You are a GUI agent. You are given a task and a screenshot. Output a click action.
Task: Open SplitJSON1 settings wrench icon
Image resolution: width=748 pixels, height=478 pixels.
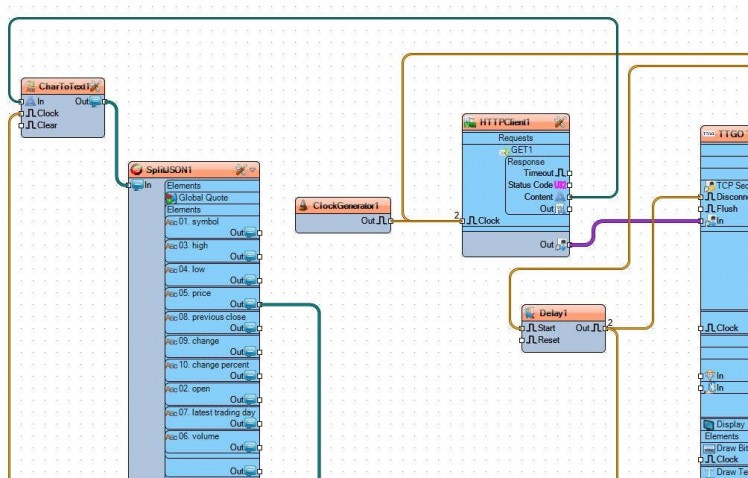tap(241, 170)
